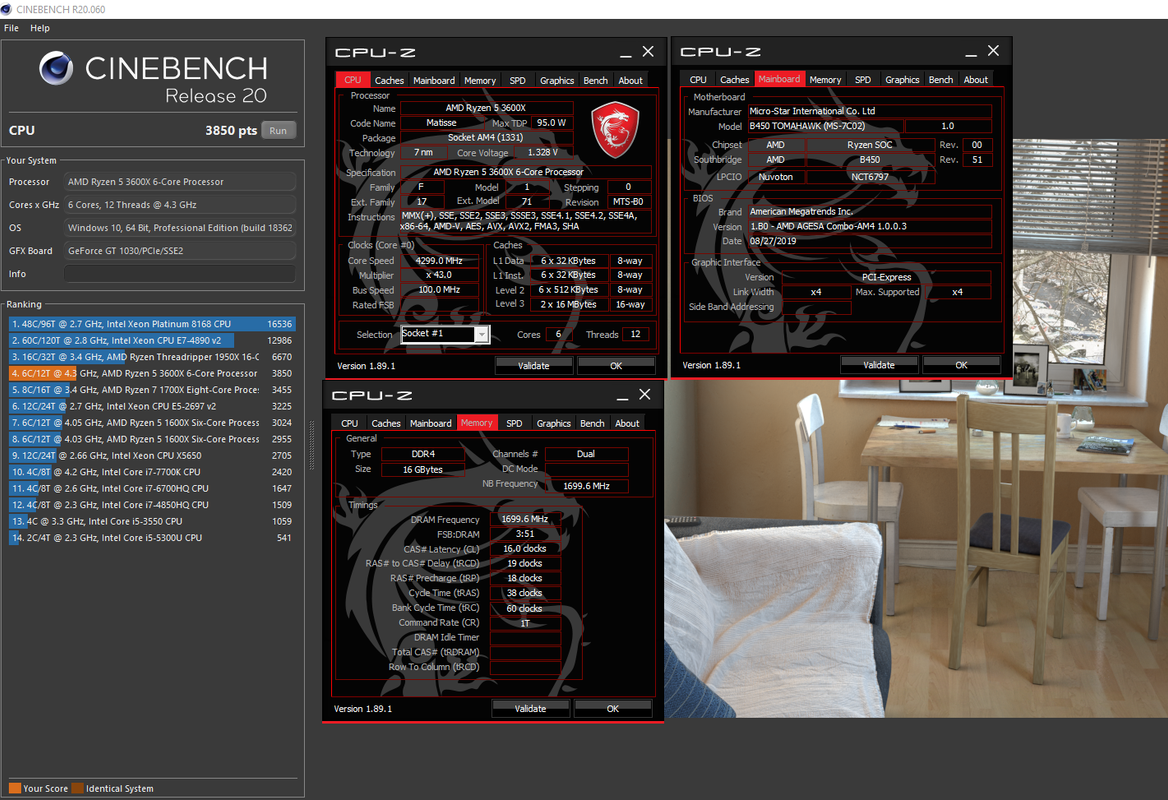Close the Mainboard CPU-Z window
The width and height of the screenshot is (1168, 800).
(994, 51)
